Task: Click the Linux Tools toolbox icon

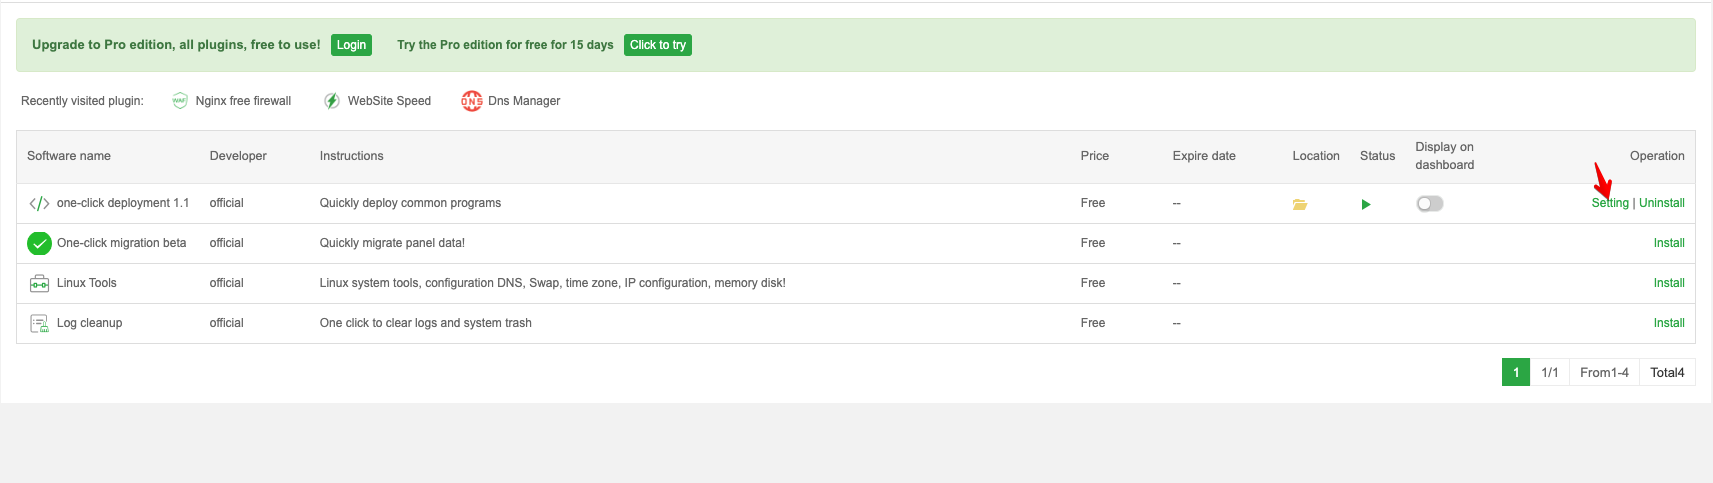Action: (x=39, y=283)
